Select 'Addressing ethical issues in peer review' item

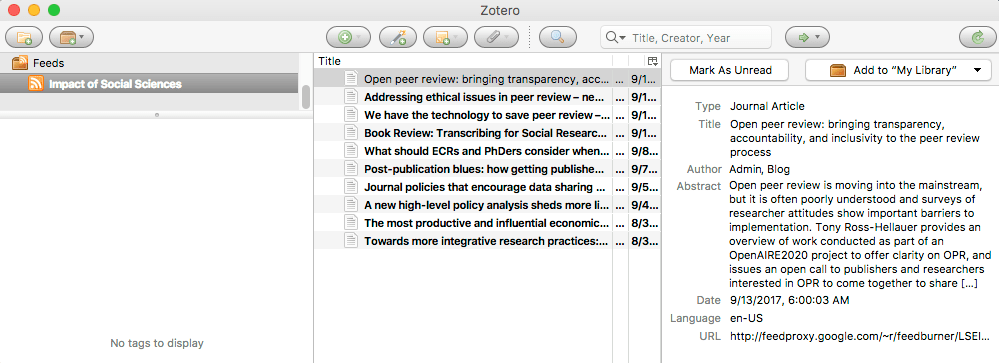(487, 97)
